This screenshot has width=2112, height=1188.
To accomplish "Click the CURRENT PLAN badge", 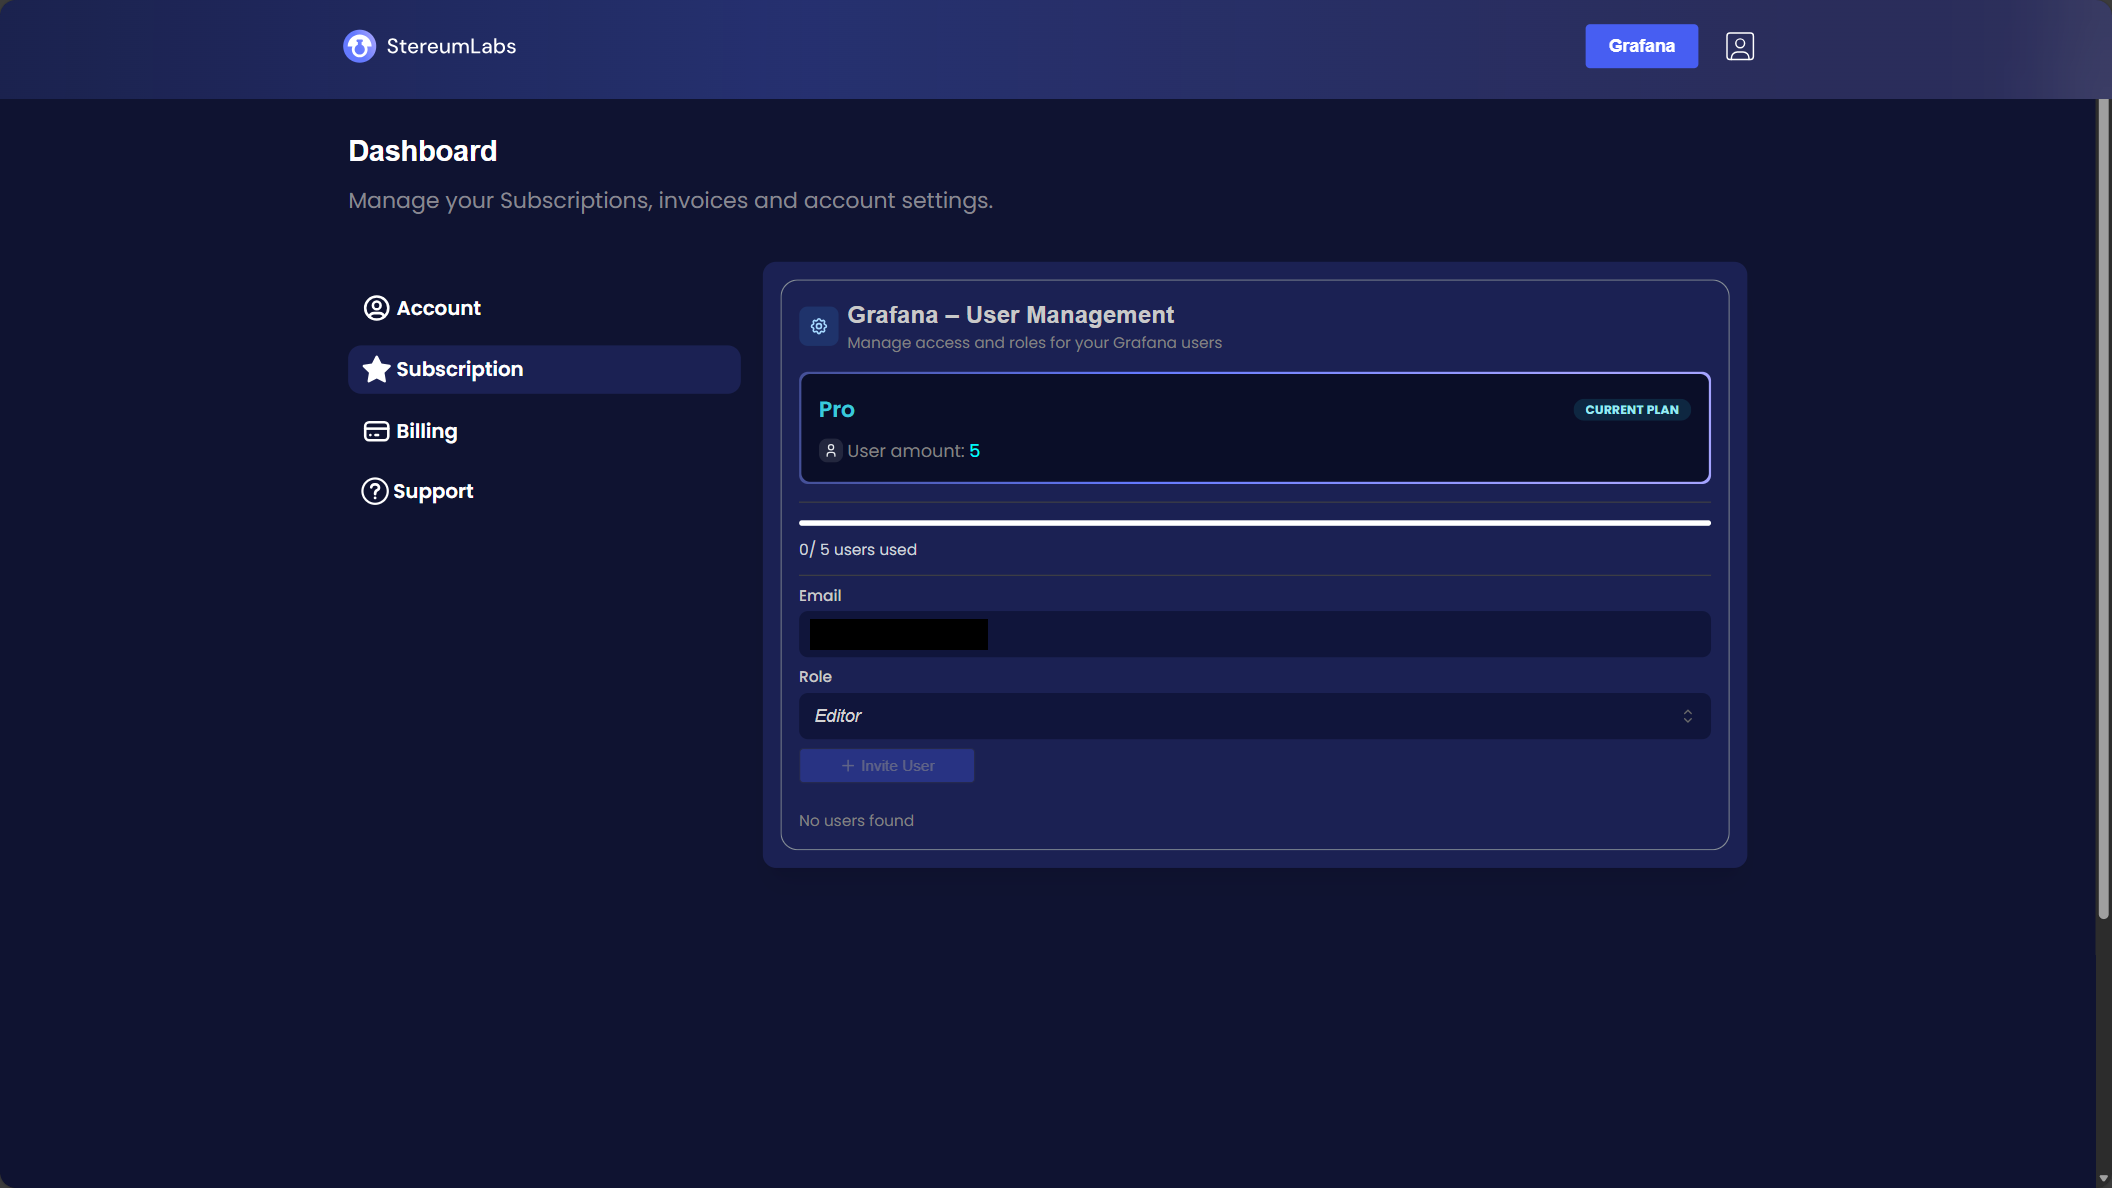I will [x=1631, y=410].
